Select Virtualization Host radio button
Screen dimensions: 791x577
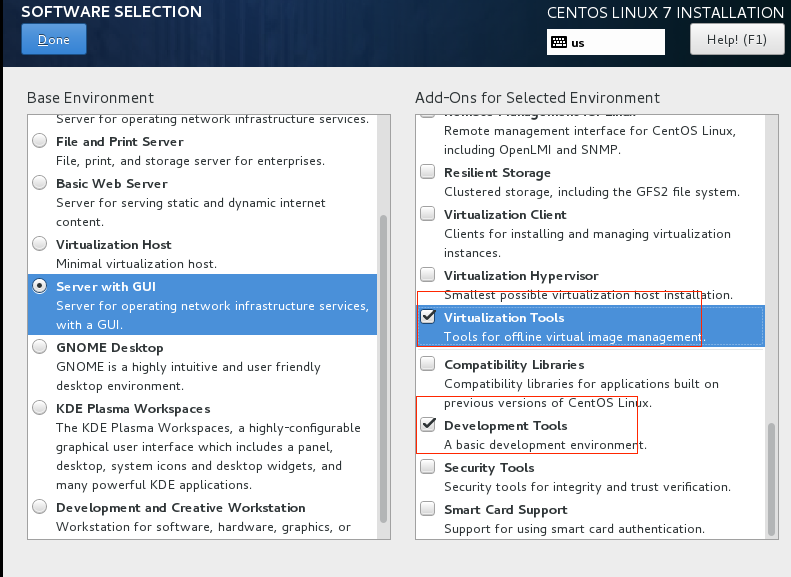(x=40, y=244)
